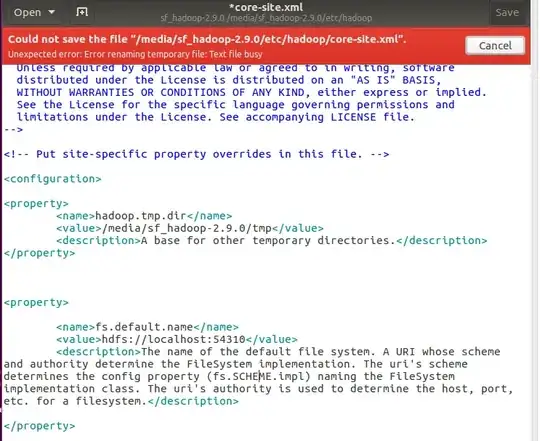Click the line starting 'determines the config property'
Screen dimensions: 540x441
(229, 376)
